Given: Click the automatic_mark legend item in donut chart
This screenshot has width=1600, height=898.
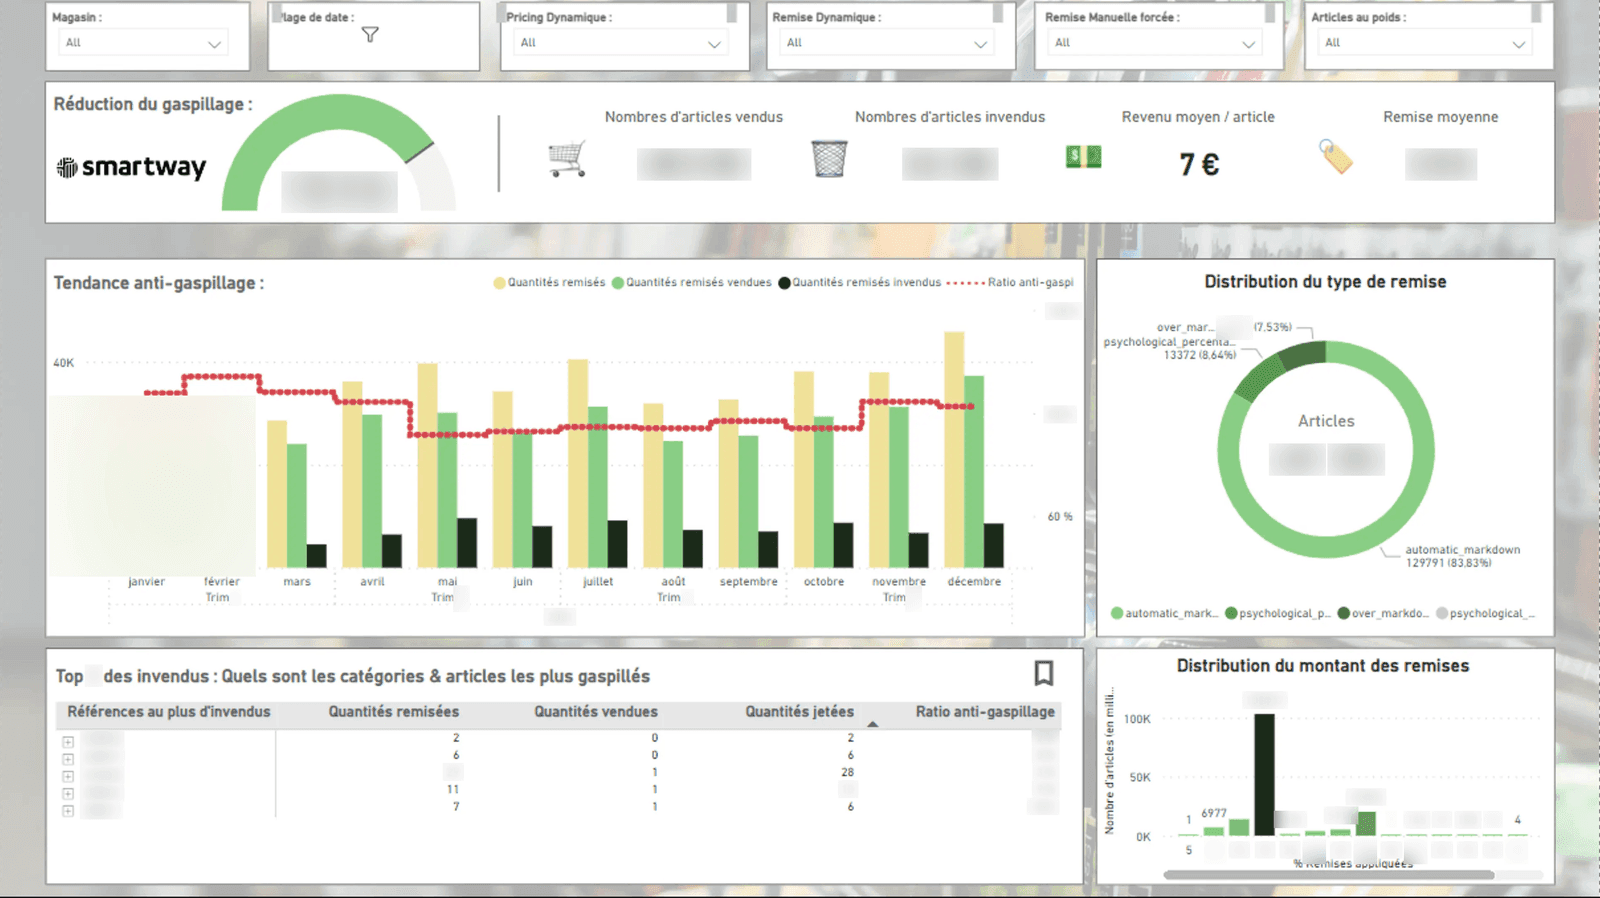Looking at the screenshot, I should pos(1165,613).
